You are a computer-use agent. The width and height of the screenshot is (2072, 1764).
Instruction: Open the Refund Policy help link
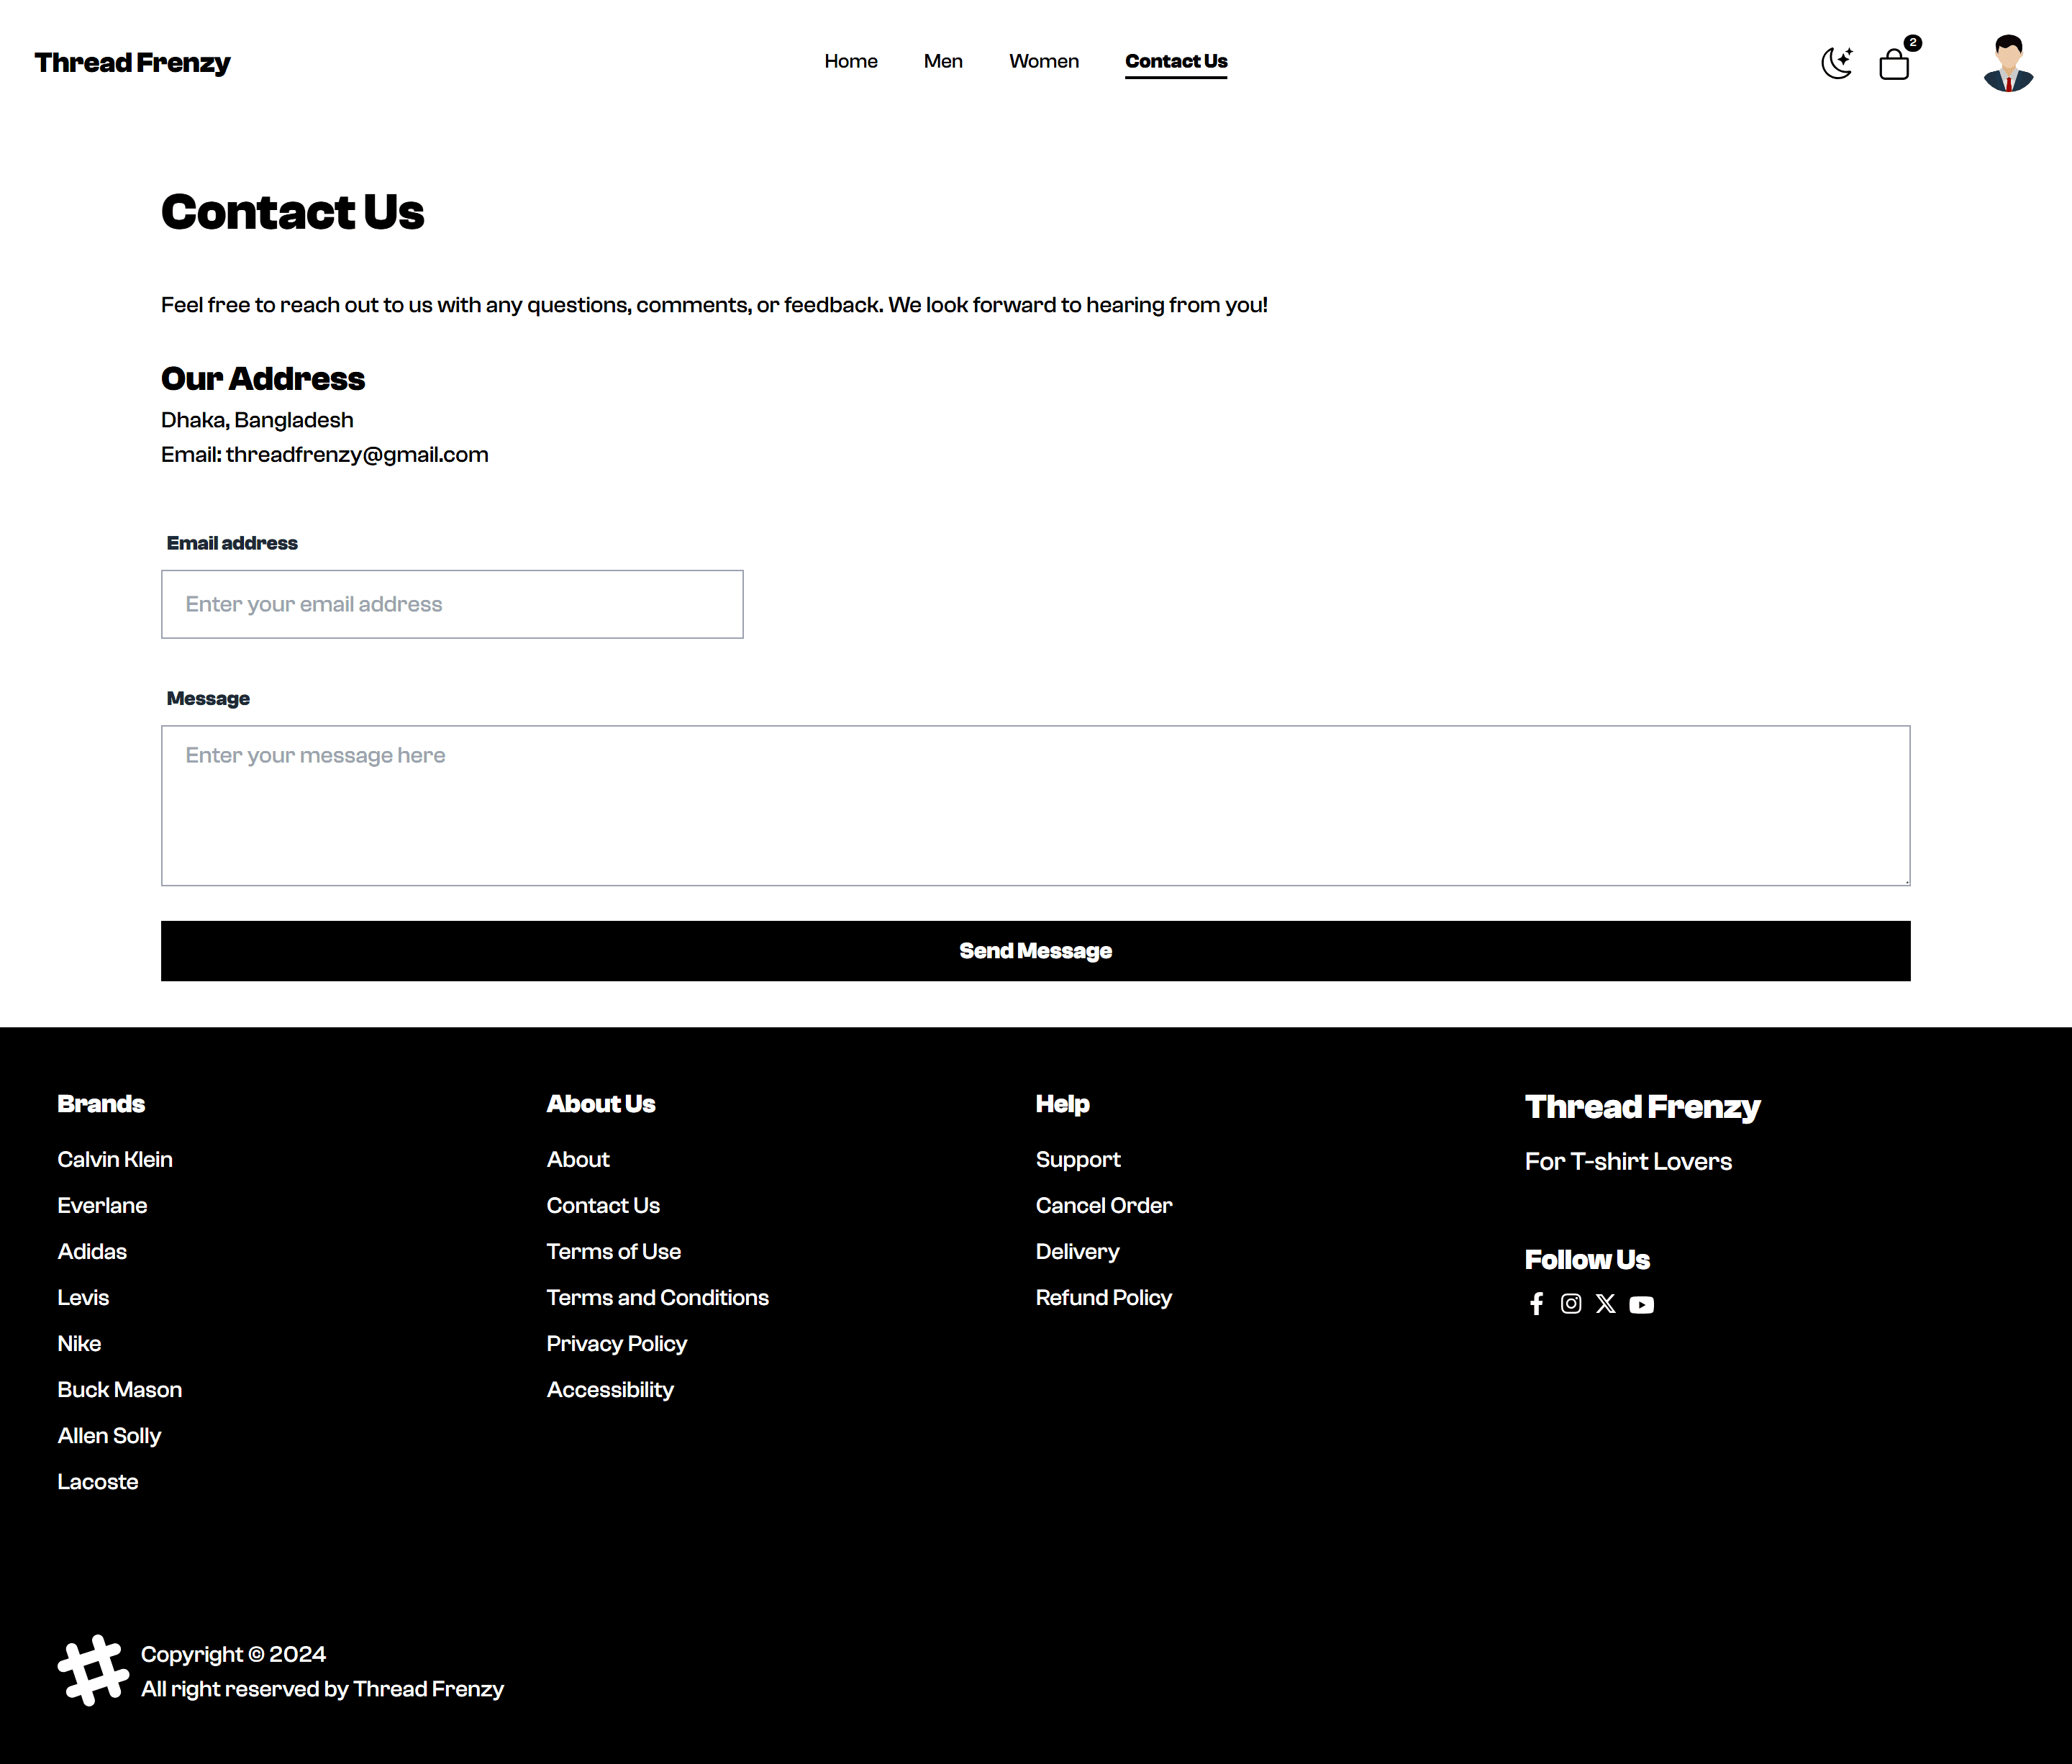pyautogui.click(x=1103, y=1298)
